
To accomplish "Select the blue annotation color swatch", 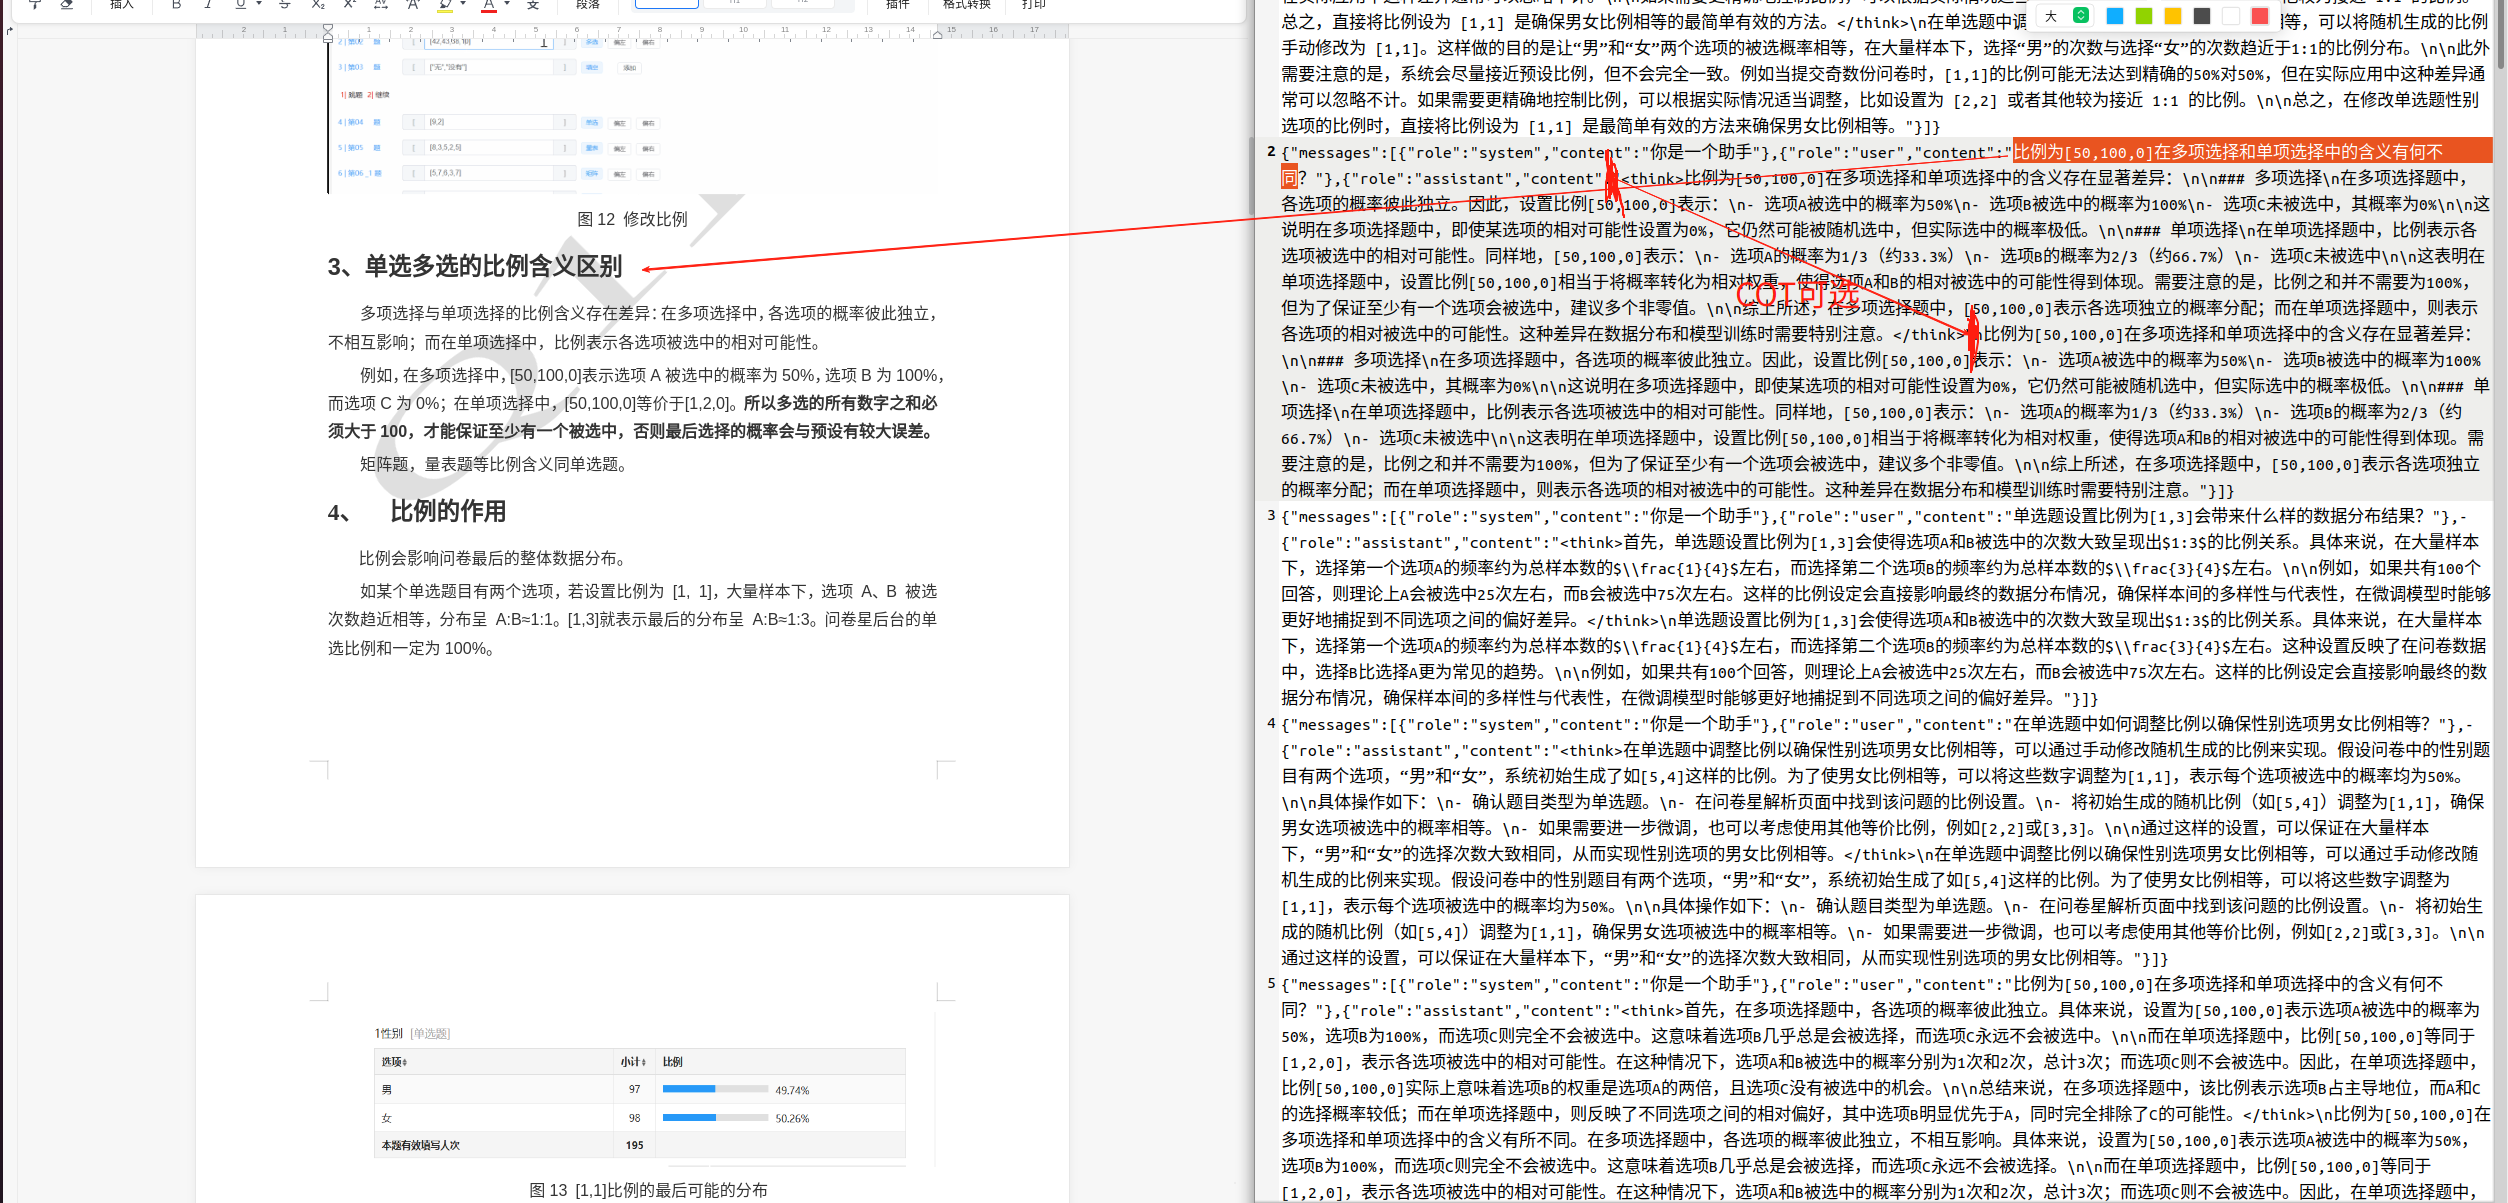I will (x=2114, y=16).
